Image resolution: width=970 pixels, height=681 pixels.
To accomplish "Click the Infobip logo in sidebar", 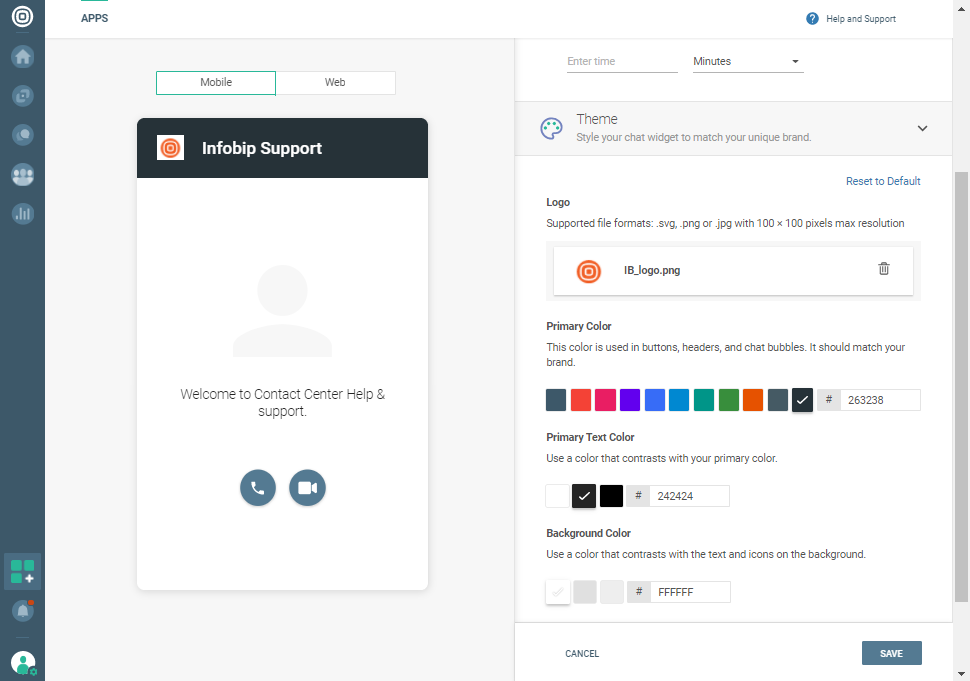I will point(22,17).
